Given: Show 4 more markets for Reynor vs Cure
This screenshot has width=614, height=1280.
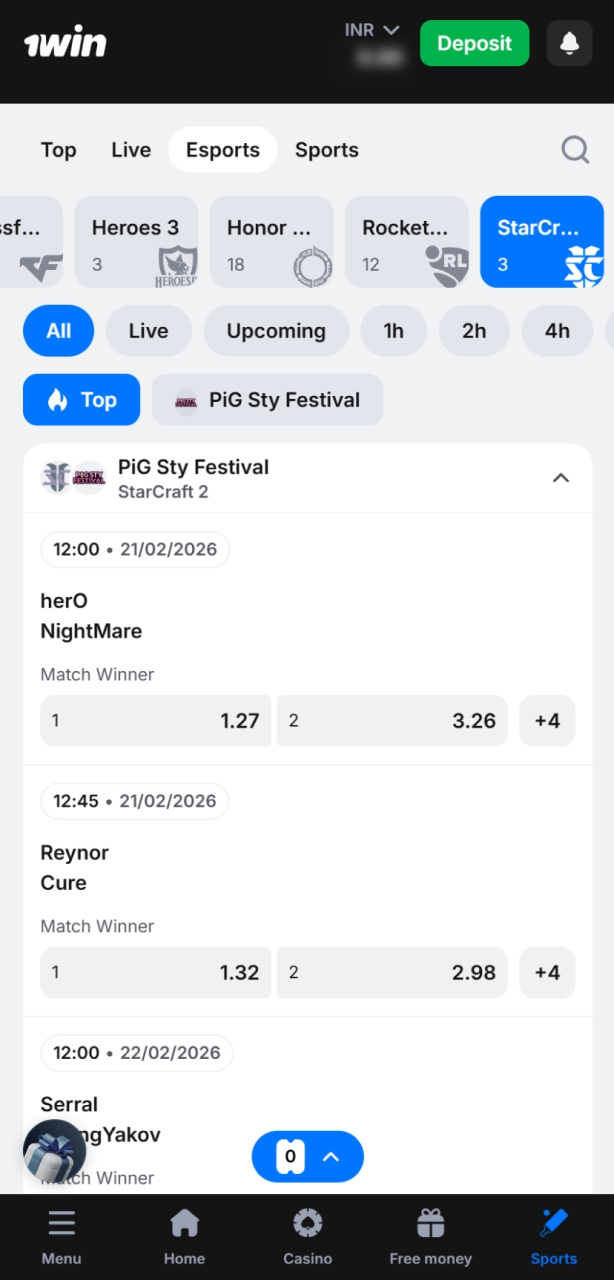Looking at the screenshot, I should tap(547, 972).
